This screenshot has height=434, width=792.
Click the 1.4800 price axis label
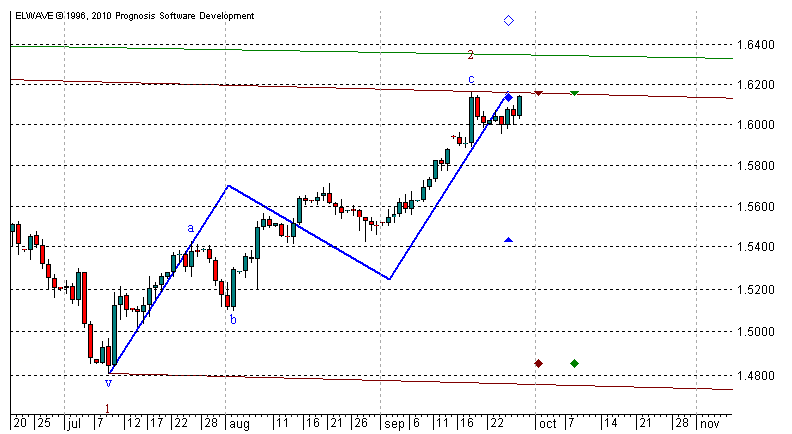tap(756, 375)
